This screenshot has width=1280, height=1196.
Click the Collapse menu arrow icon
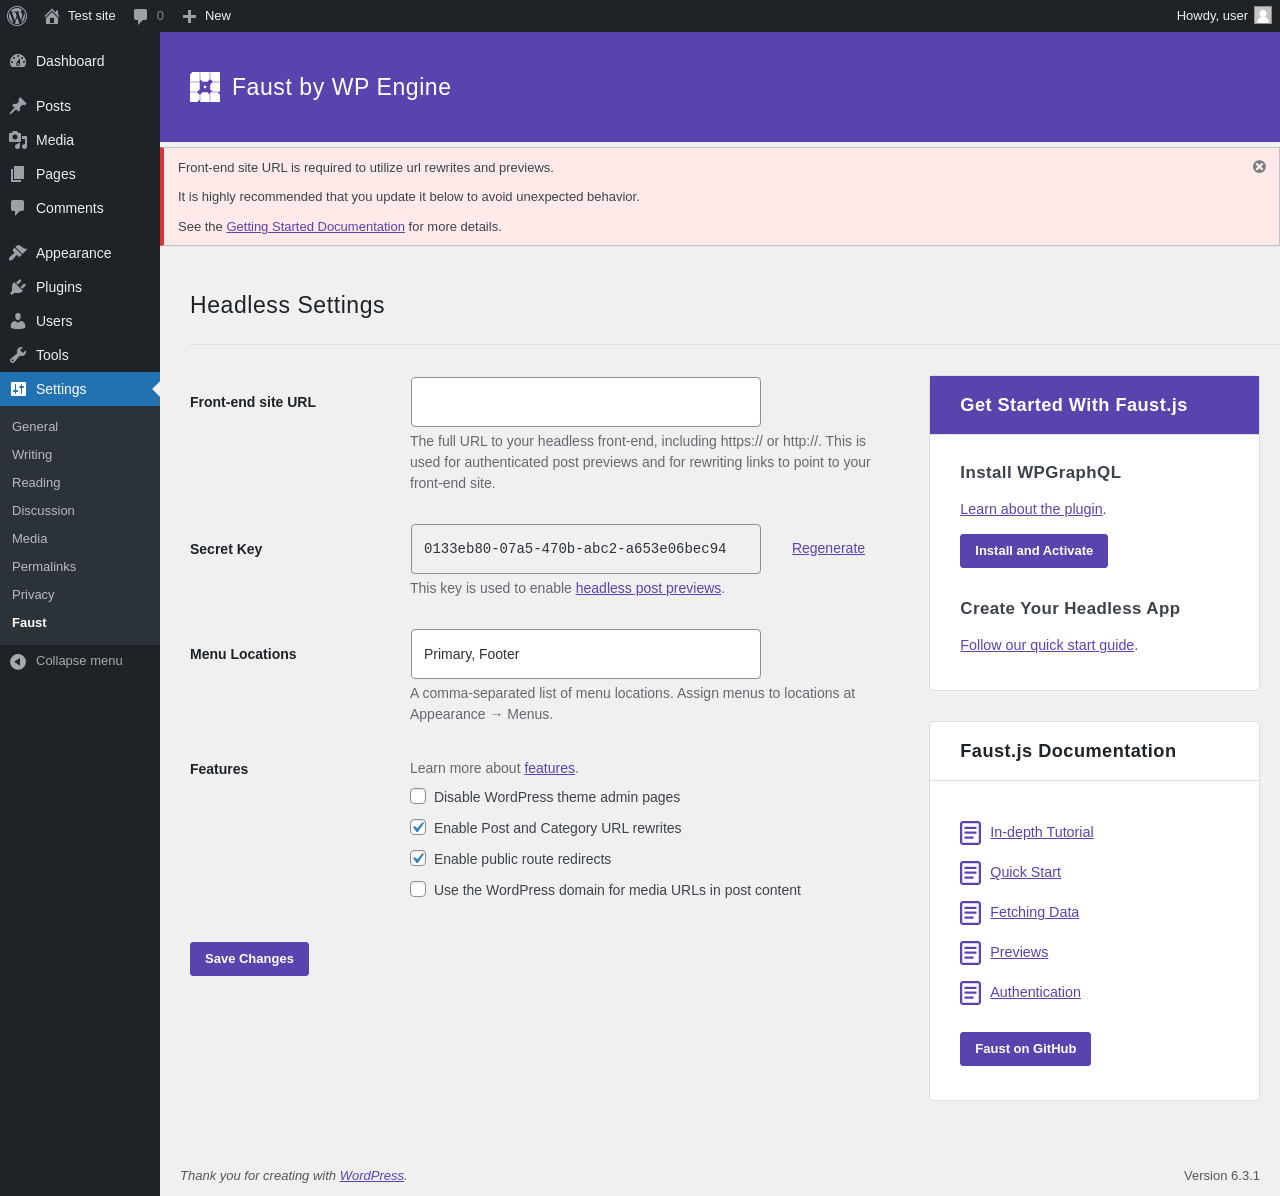tap(18, 661)
